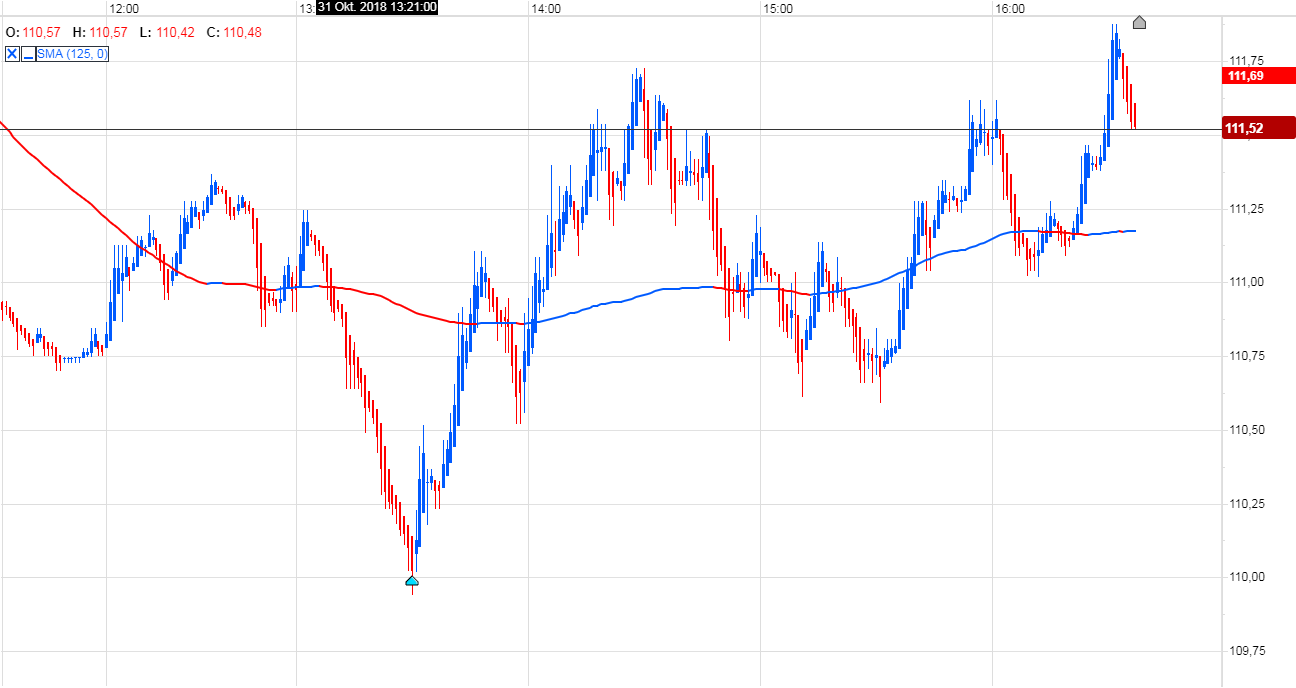Click the red O: 110,57 open value
The height and width of the screenshot is (688, 1296).
coord(30,32)
